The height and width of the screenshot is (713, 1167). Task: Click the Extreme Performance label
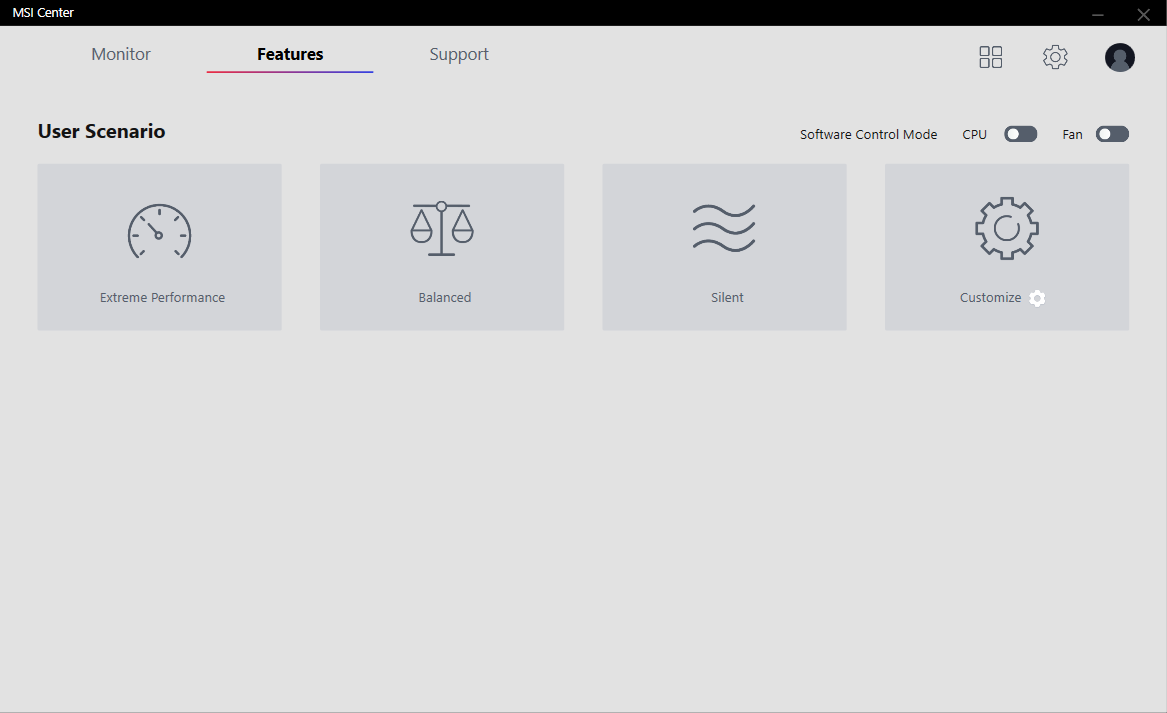coord(162,297)
